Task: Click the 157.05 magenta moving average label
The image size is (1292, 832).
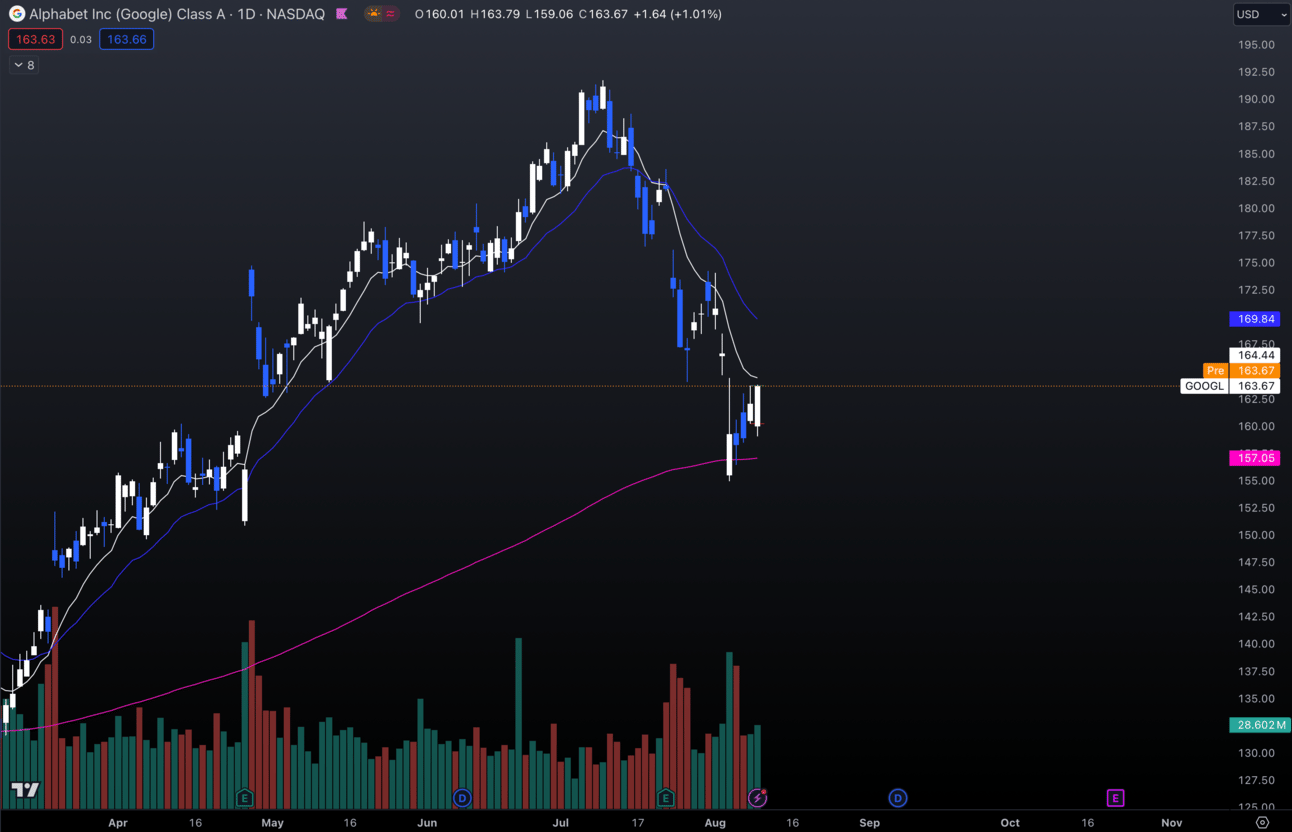Action: pyautogui.click(x=1255, y=458)
